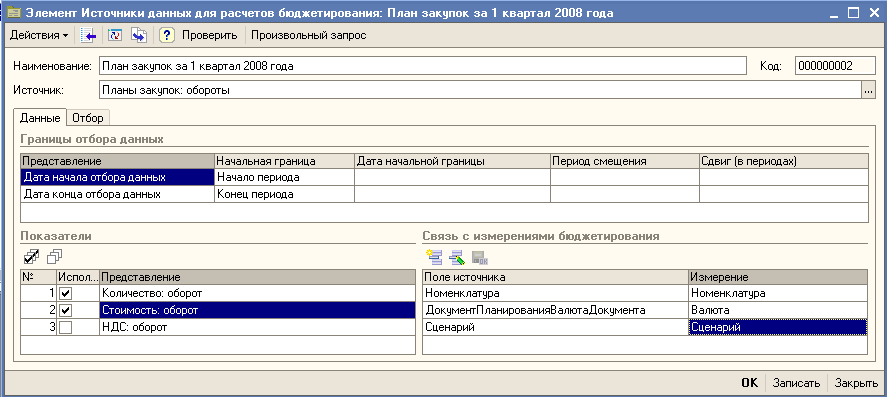Click the Код field with 000000002

pyautogui.click(x=835, y=66)
